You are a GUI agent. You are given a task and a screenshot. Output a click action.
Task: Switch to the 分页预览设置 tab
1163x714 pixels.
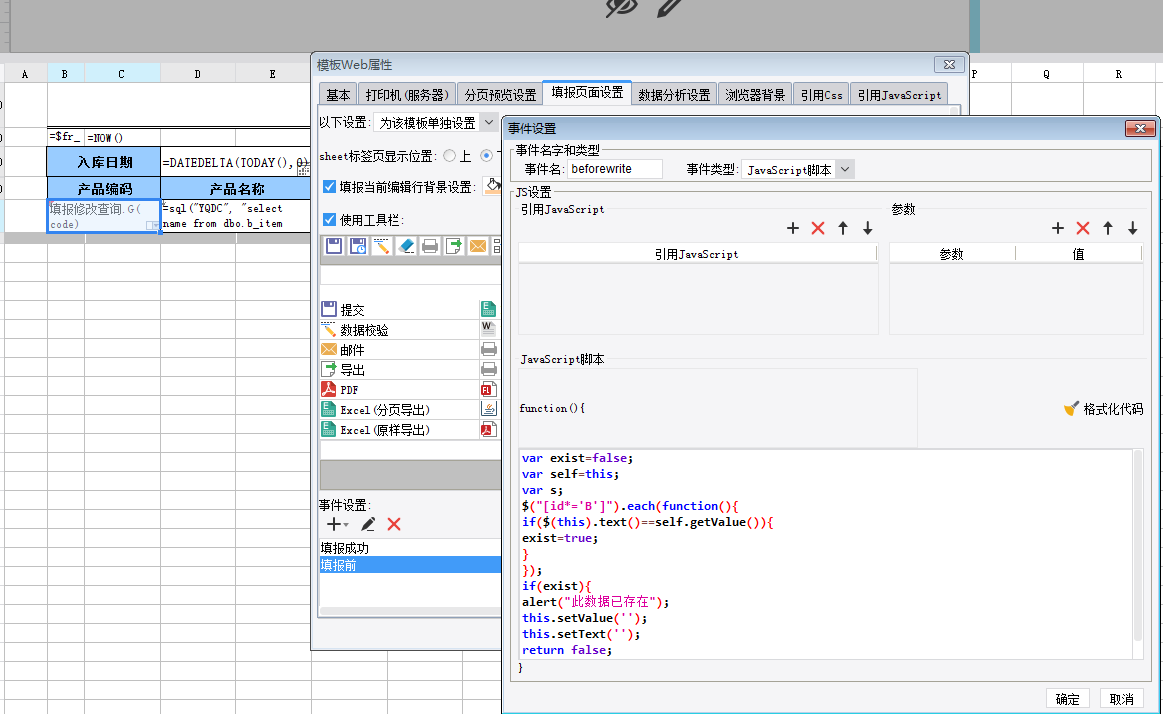(x=500, y=95)
